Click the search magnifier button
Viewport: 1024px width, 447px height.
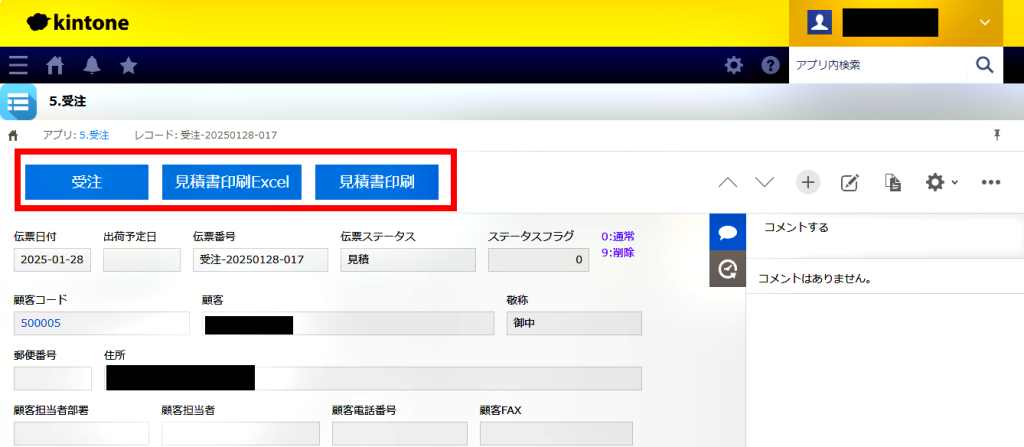pyautogui.click(x=985, y=65)
